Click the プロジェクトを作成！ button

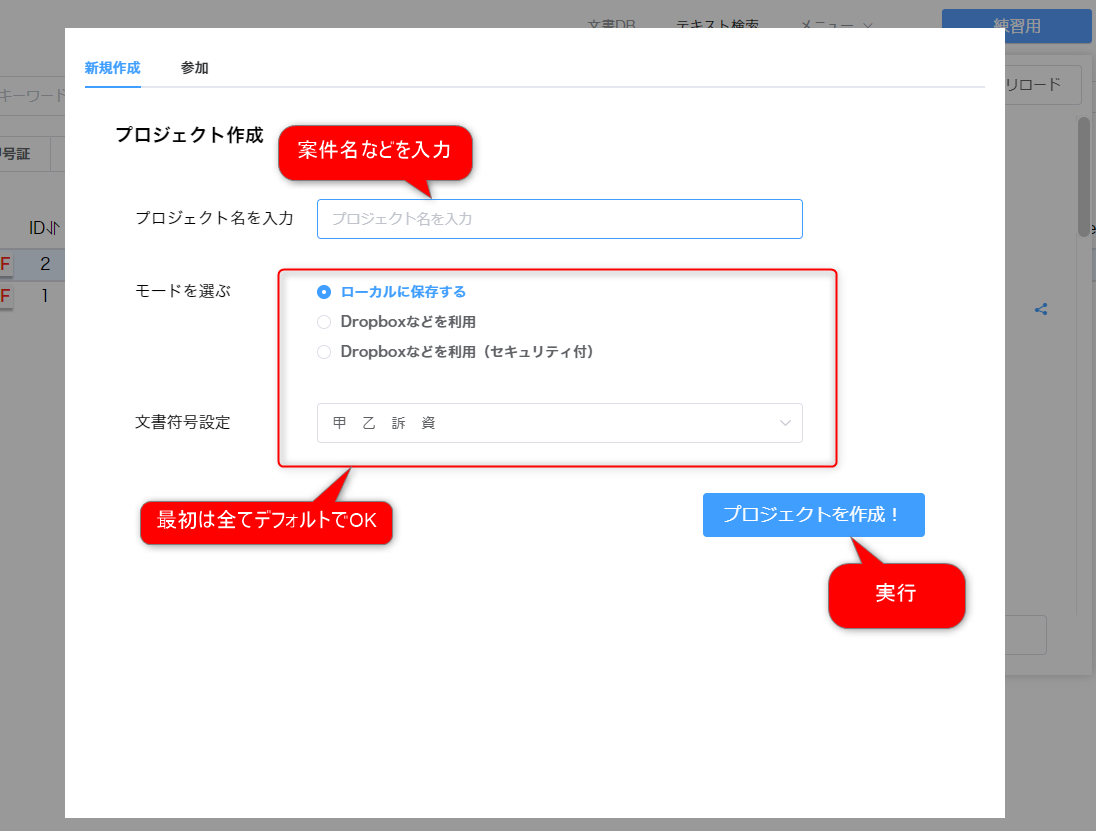[x=813, y=515]
